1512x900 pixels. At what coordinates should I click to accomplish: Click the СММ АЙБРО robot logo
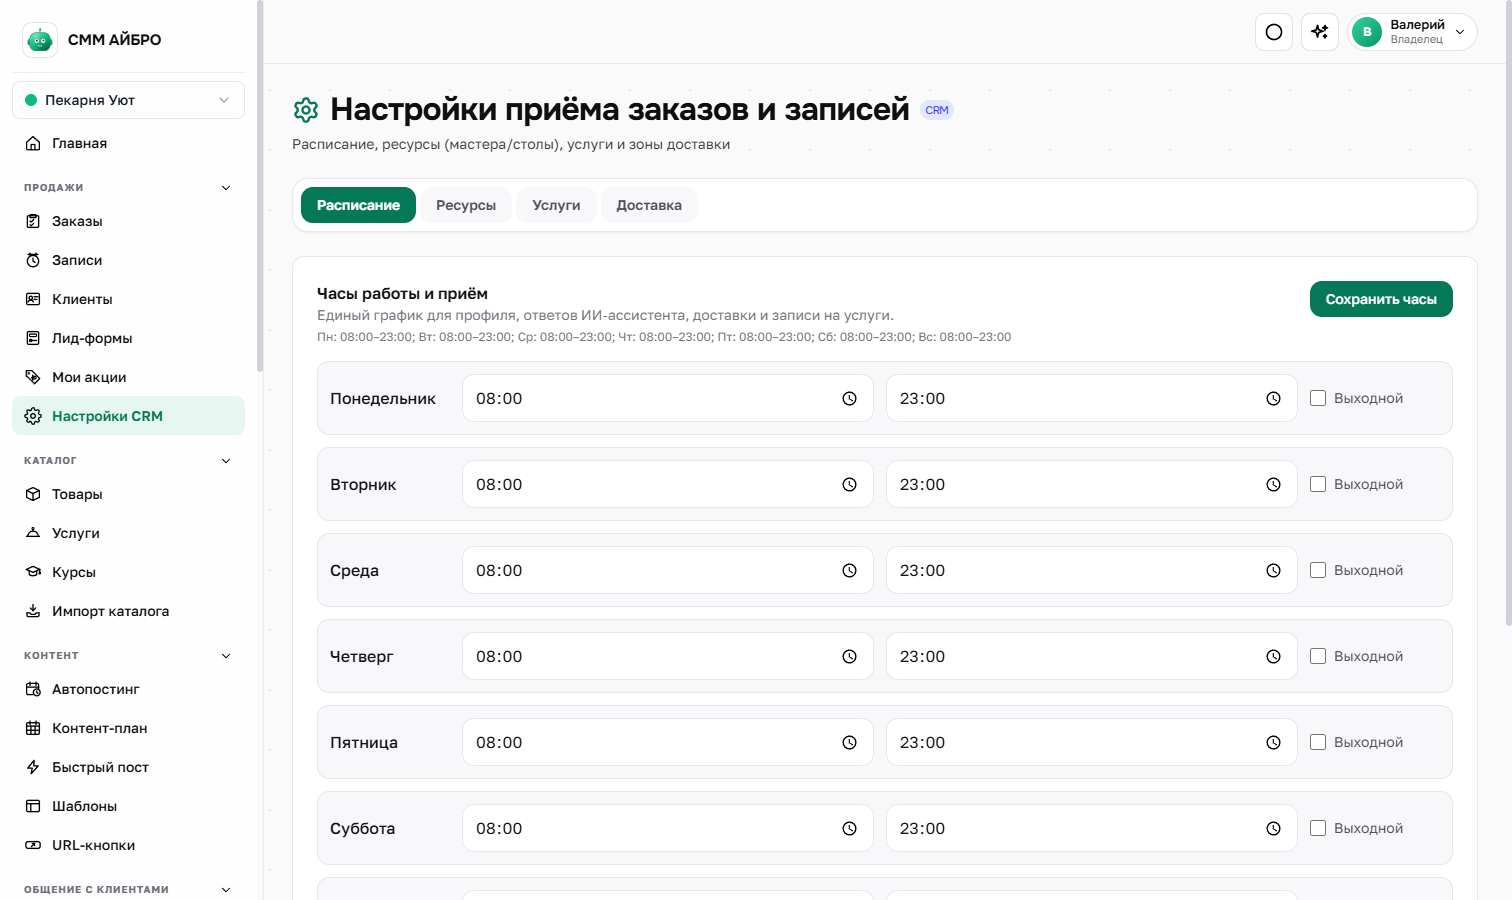[40, 40]
